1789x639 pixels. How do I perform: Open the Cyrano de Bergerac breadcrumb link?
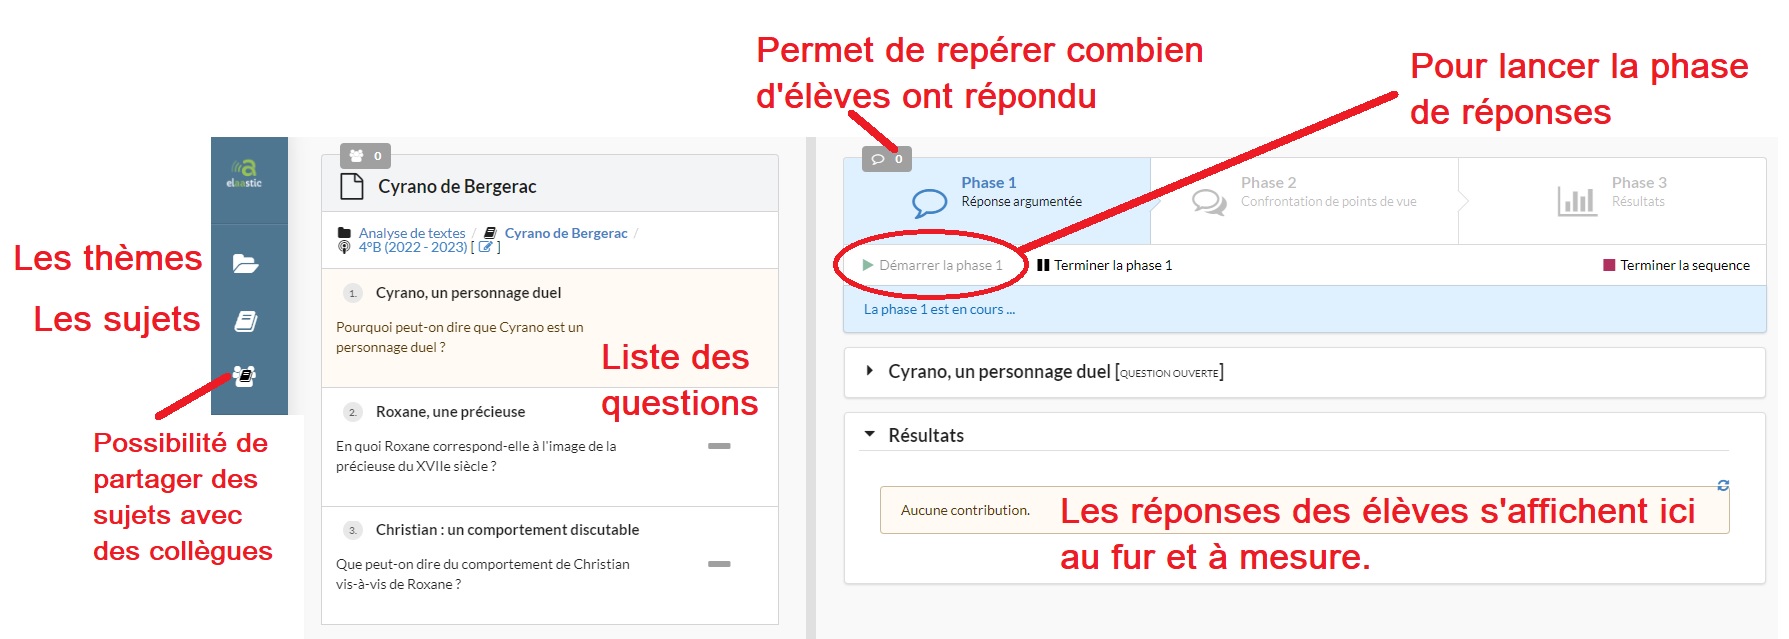click(566, 233)
